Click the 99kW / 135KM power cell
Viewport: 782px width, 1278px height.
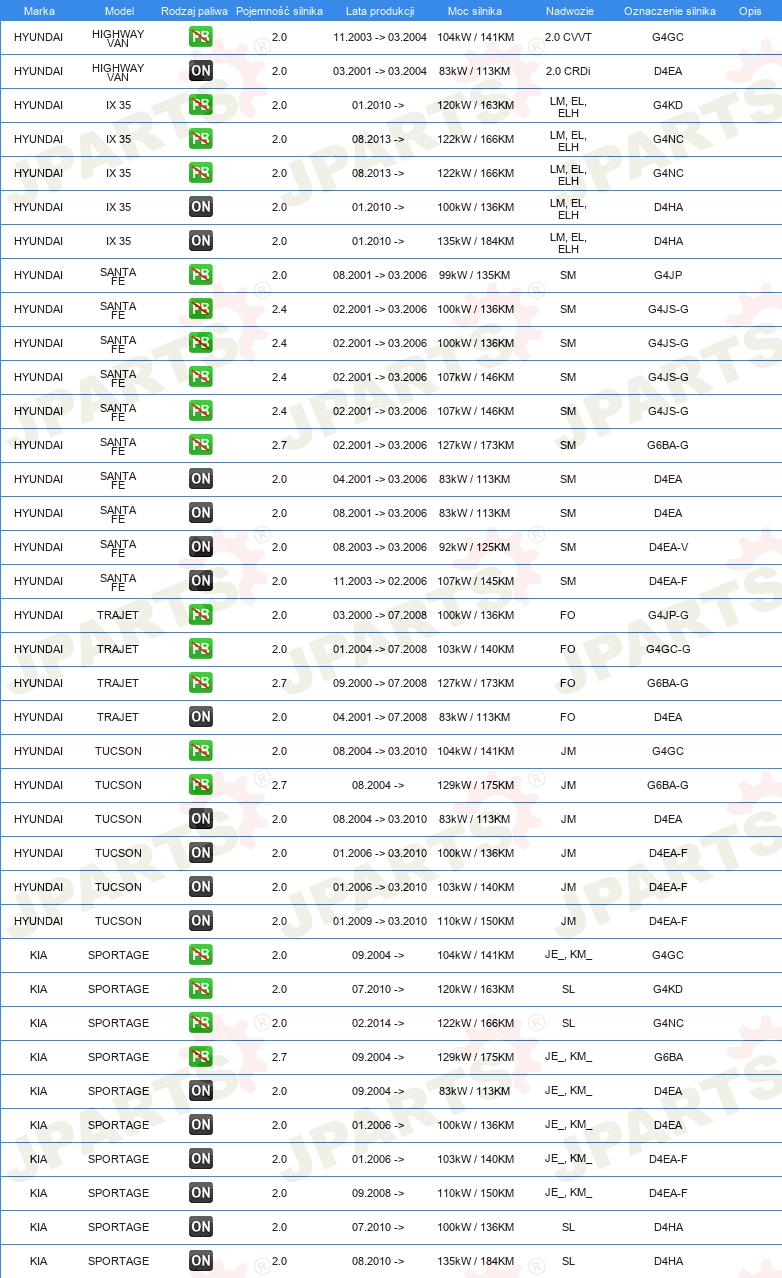click(x=475, y=275)
